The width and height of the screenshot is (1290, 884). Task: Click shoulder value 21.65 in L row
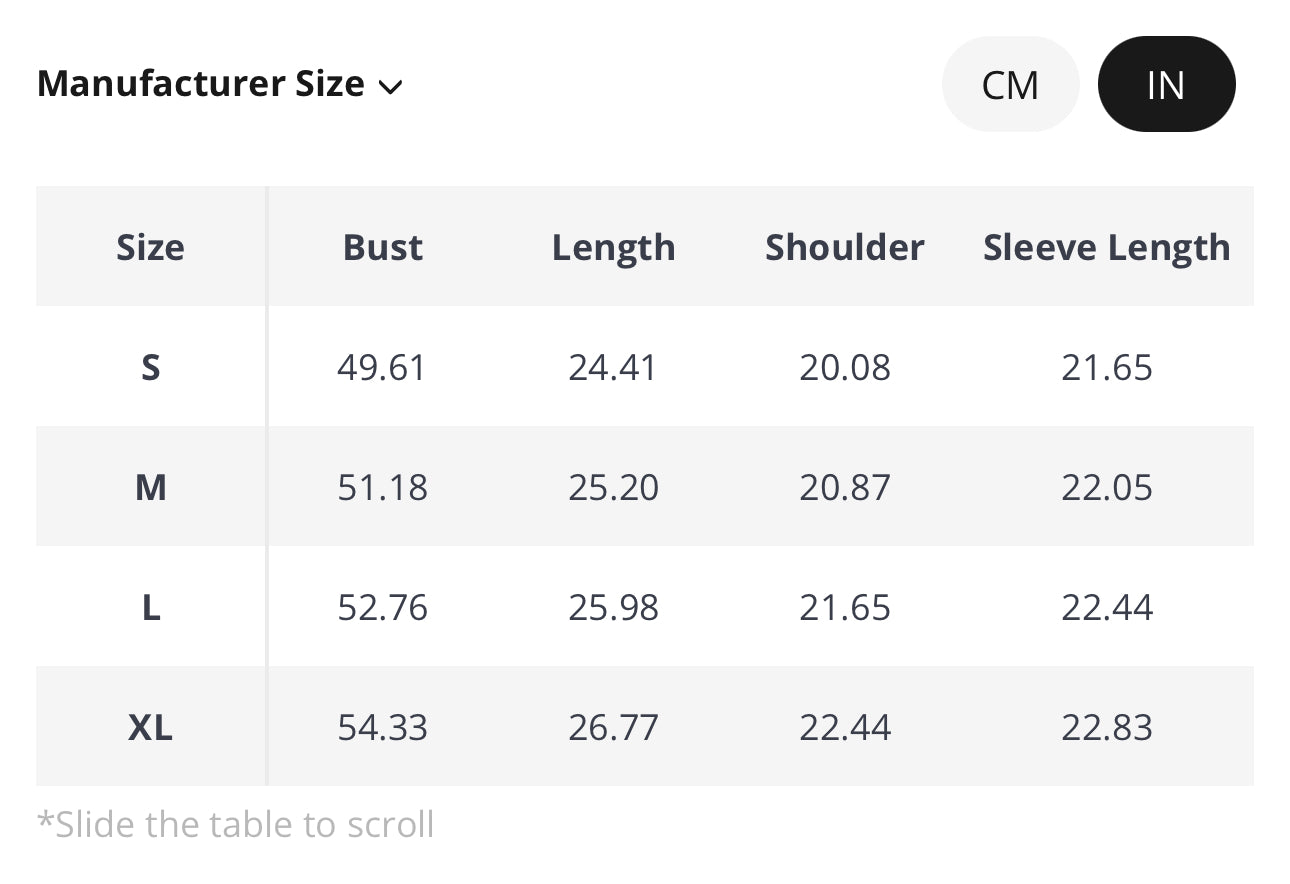pos(844,607)
